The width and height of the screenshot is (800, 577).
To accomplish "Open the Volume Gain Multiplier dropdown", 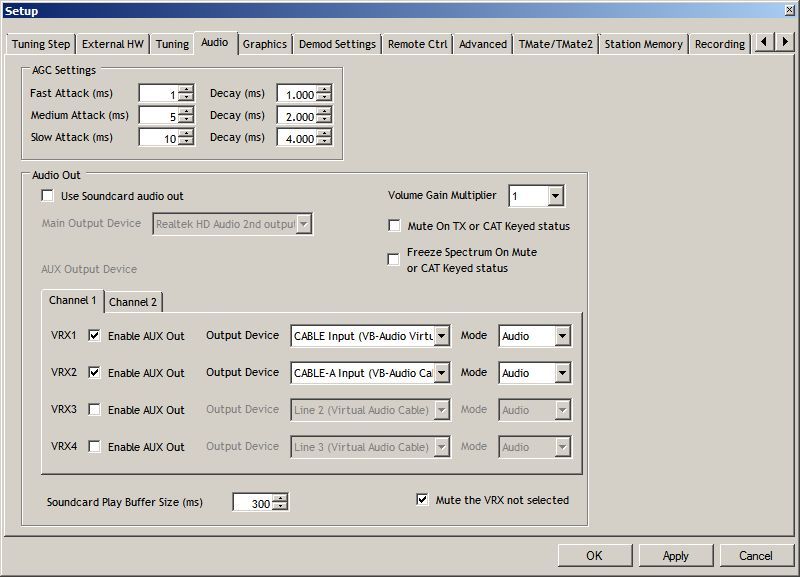I will (x=555, y=196).
